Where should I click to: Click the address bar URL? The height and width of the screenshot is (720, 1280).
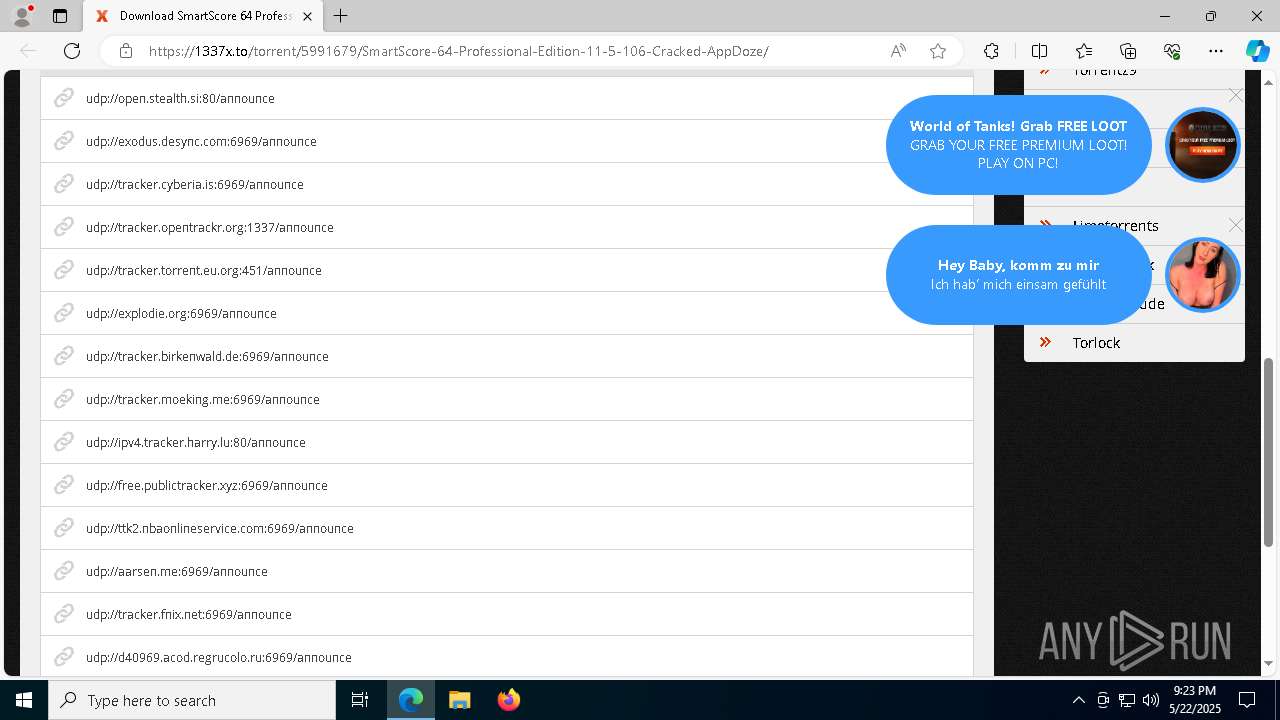(458, 51)
